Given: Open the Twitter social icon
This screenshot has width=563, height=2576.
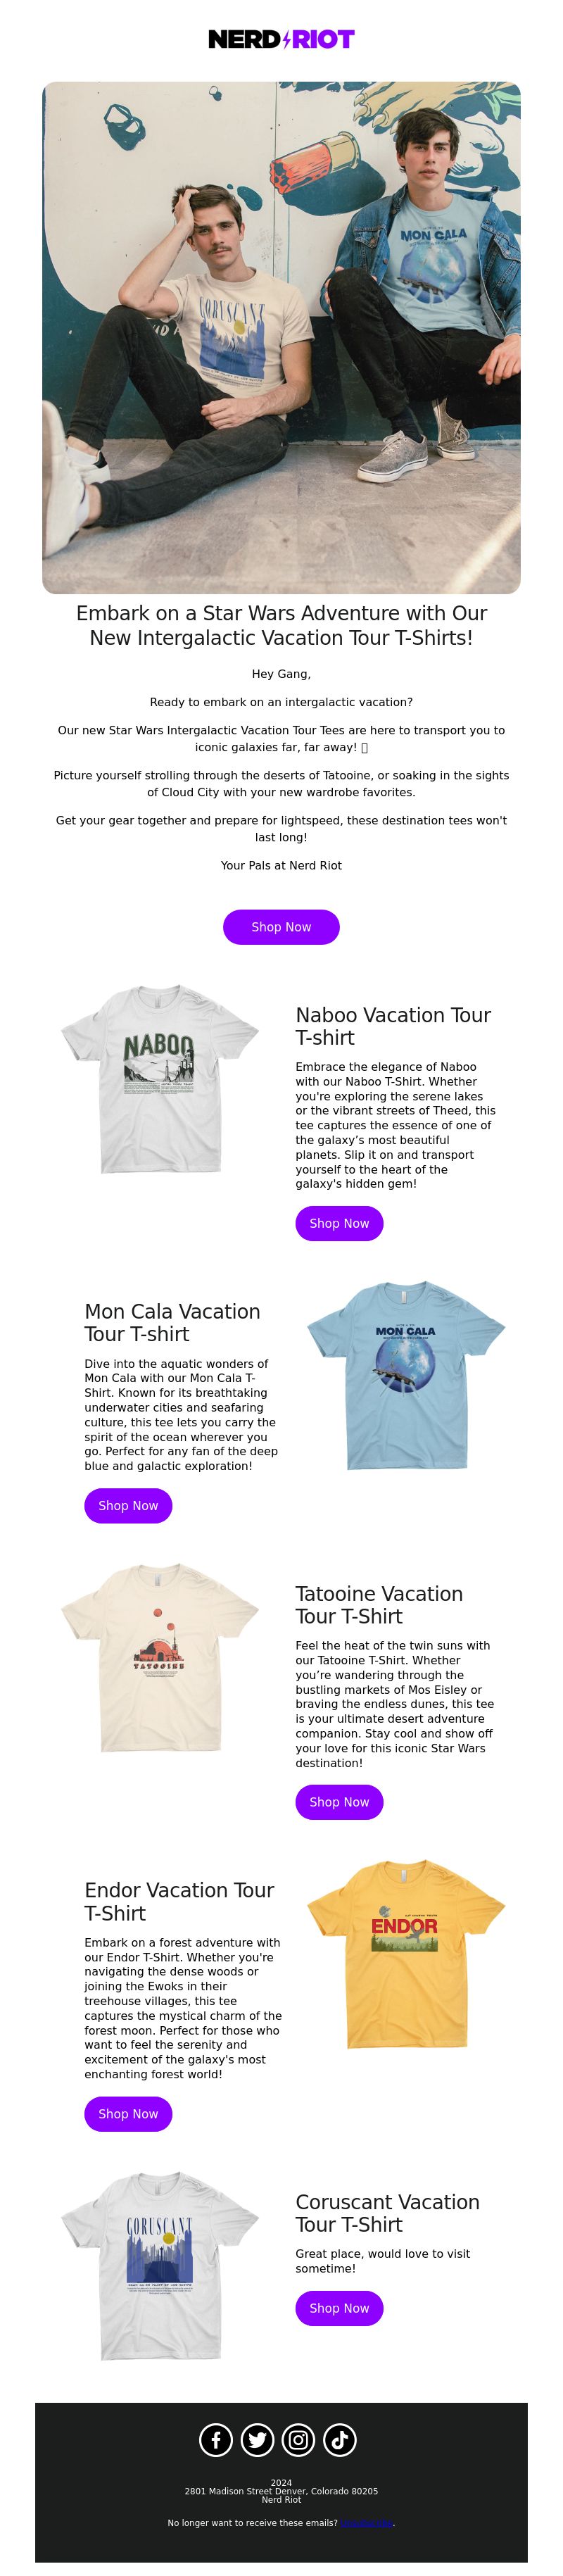Looking at the screenshot, I should point(257,2439).
